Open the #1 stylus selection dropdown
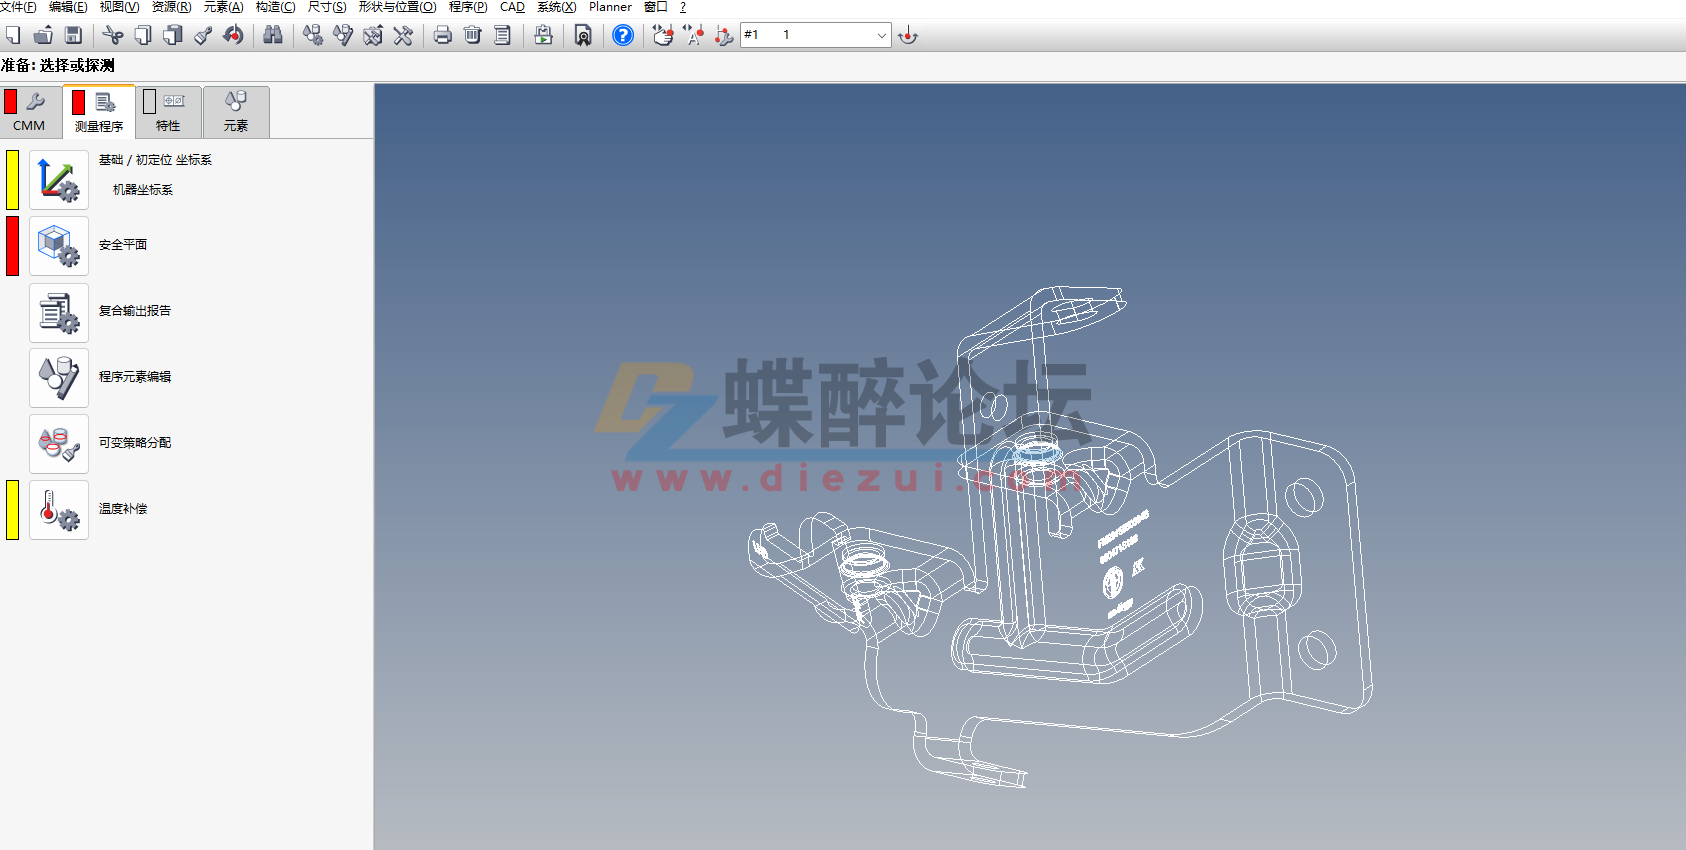The width and height of the screenshot is (1686, 850). (815, 35)
